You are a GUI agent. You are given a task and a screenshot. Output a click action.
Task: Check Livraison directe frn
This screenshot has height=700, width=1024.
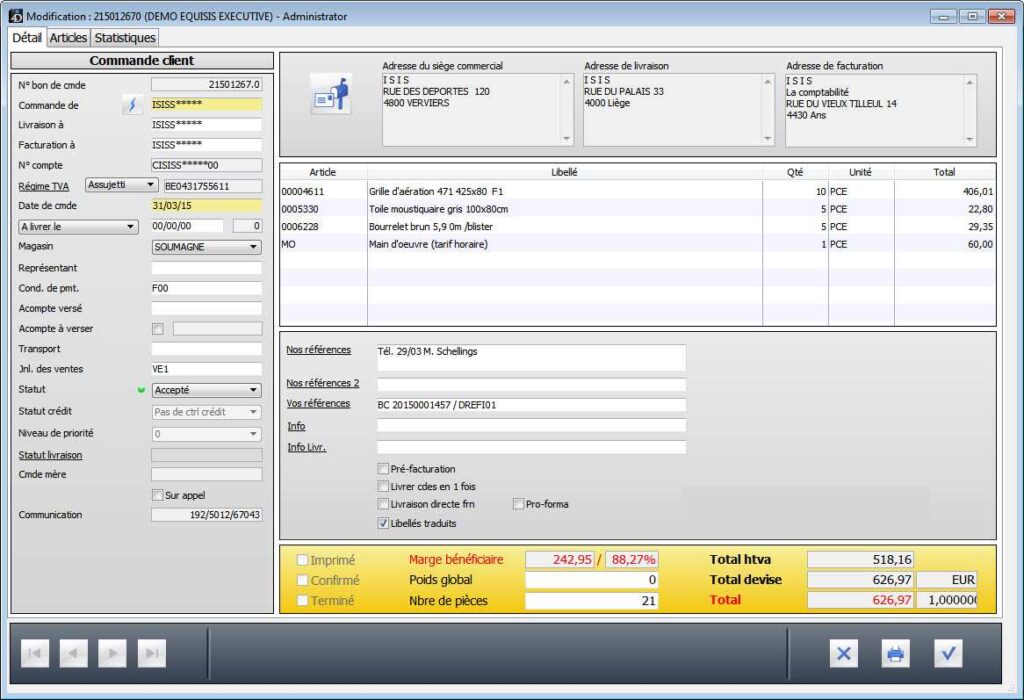click(x=383, y=504)
